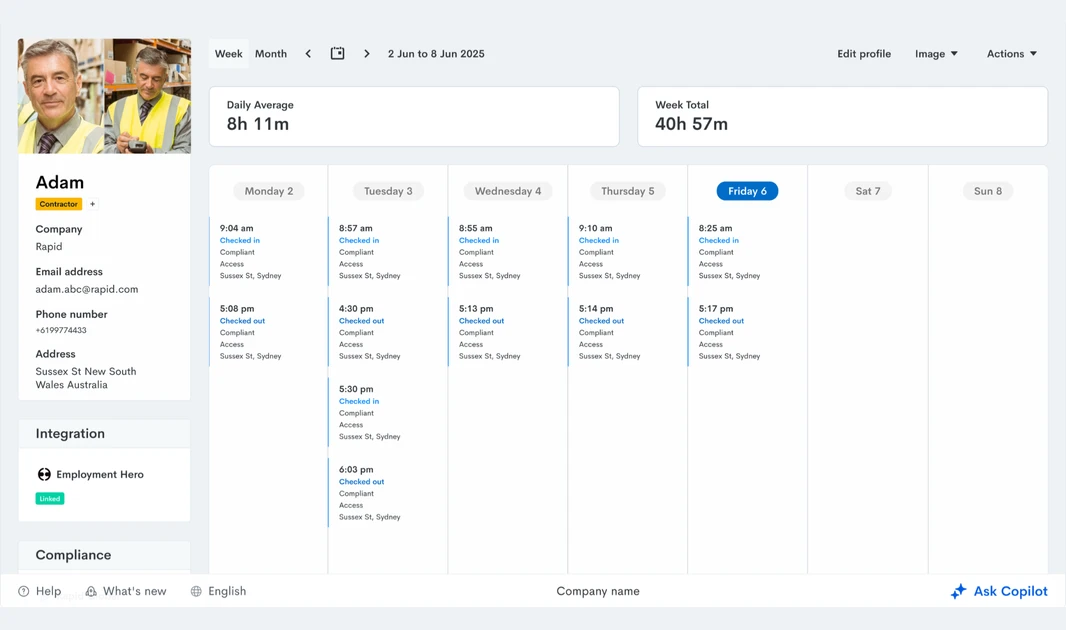The width and height of the screenshot is (1066, 630).
Task: Click the phone number +6199774433
Action: 61,330
